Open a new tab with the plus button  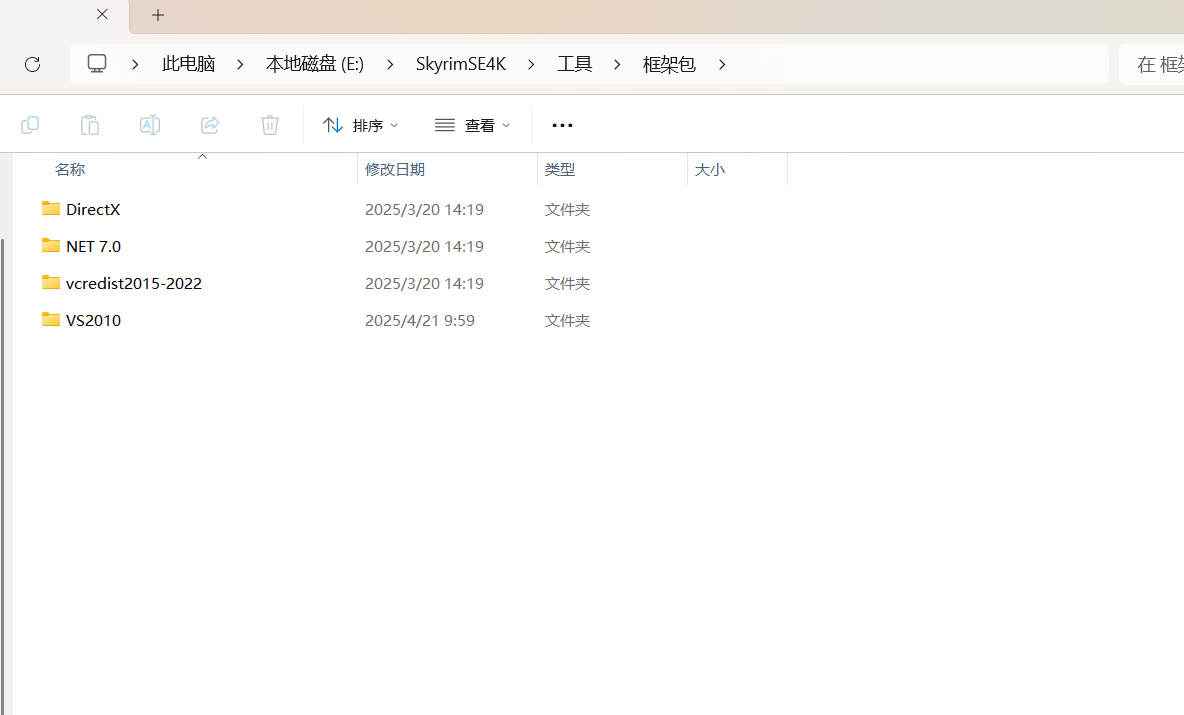(157, 15)
